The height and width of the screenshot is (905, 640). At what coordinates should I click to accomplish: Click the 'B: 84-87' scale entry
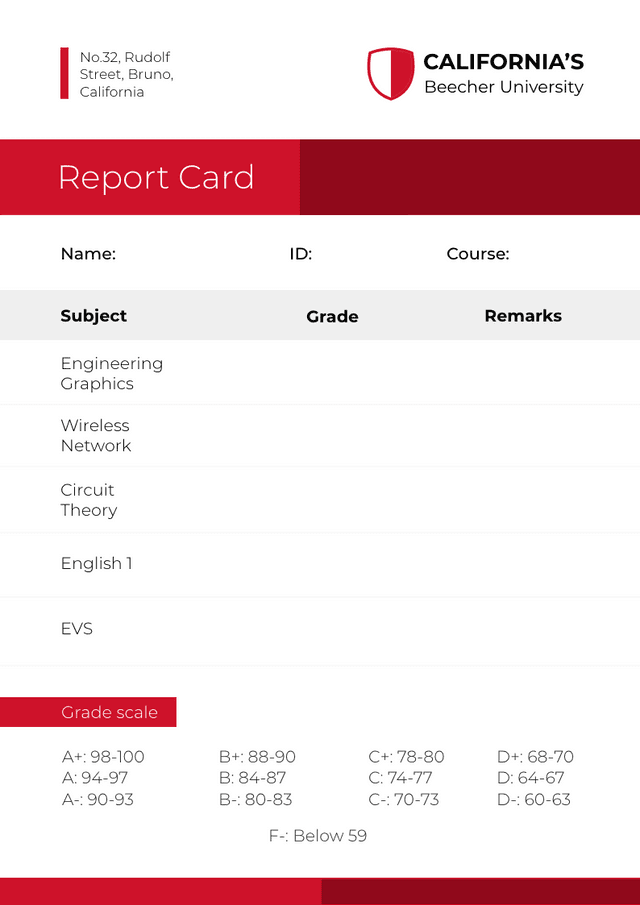(252, 778)
